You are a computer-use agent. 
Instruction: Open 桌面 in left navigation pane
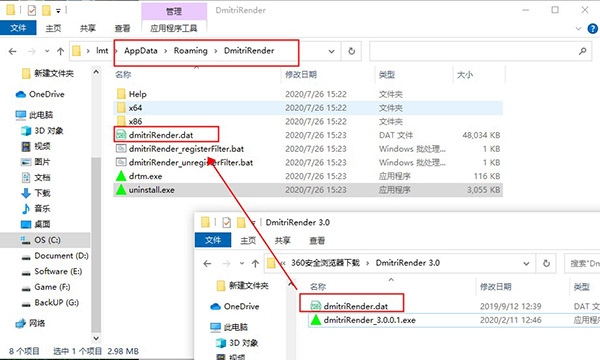tap(42, 224)
